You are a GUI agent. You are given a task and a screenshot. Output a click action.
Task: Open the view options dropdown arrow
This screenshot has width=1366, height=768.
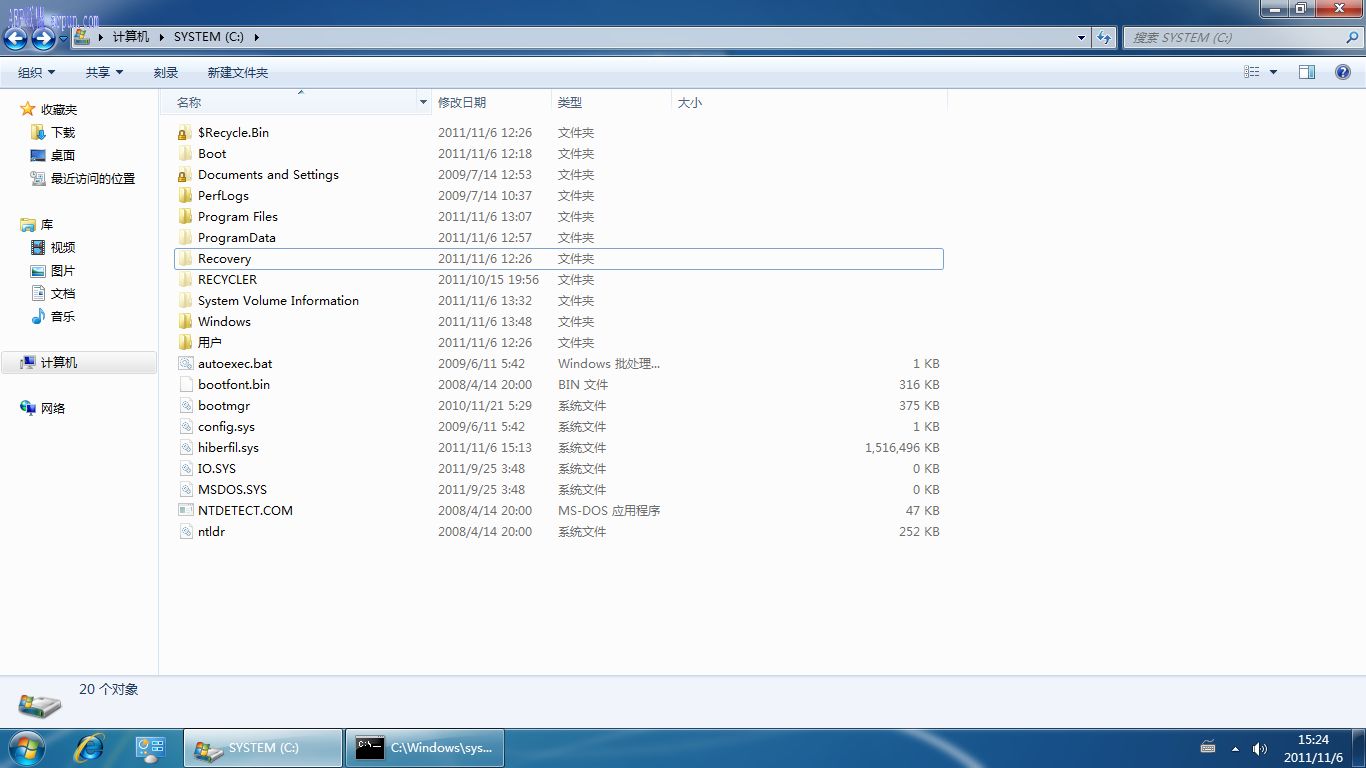tap(1273, 72)
